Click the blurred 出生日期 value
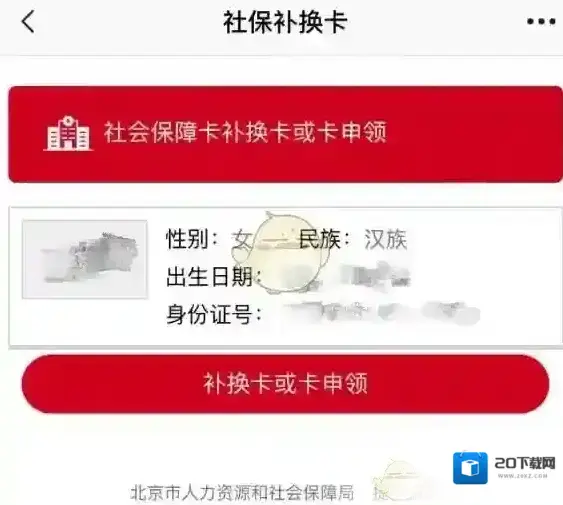The width and height of the screenshot is (563, 505). pos(375,276)
